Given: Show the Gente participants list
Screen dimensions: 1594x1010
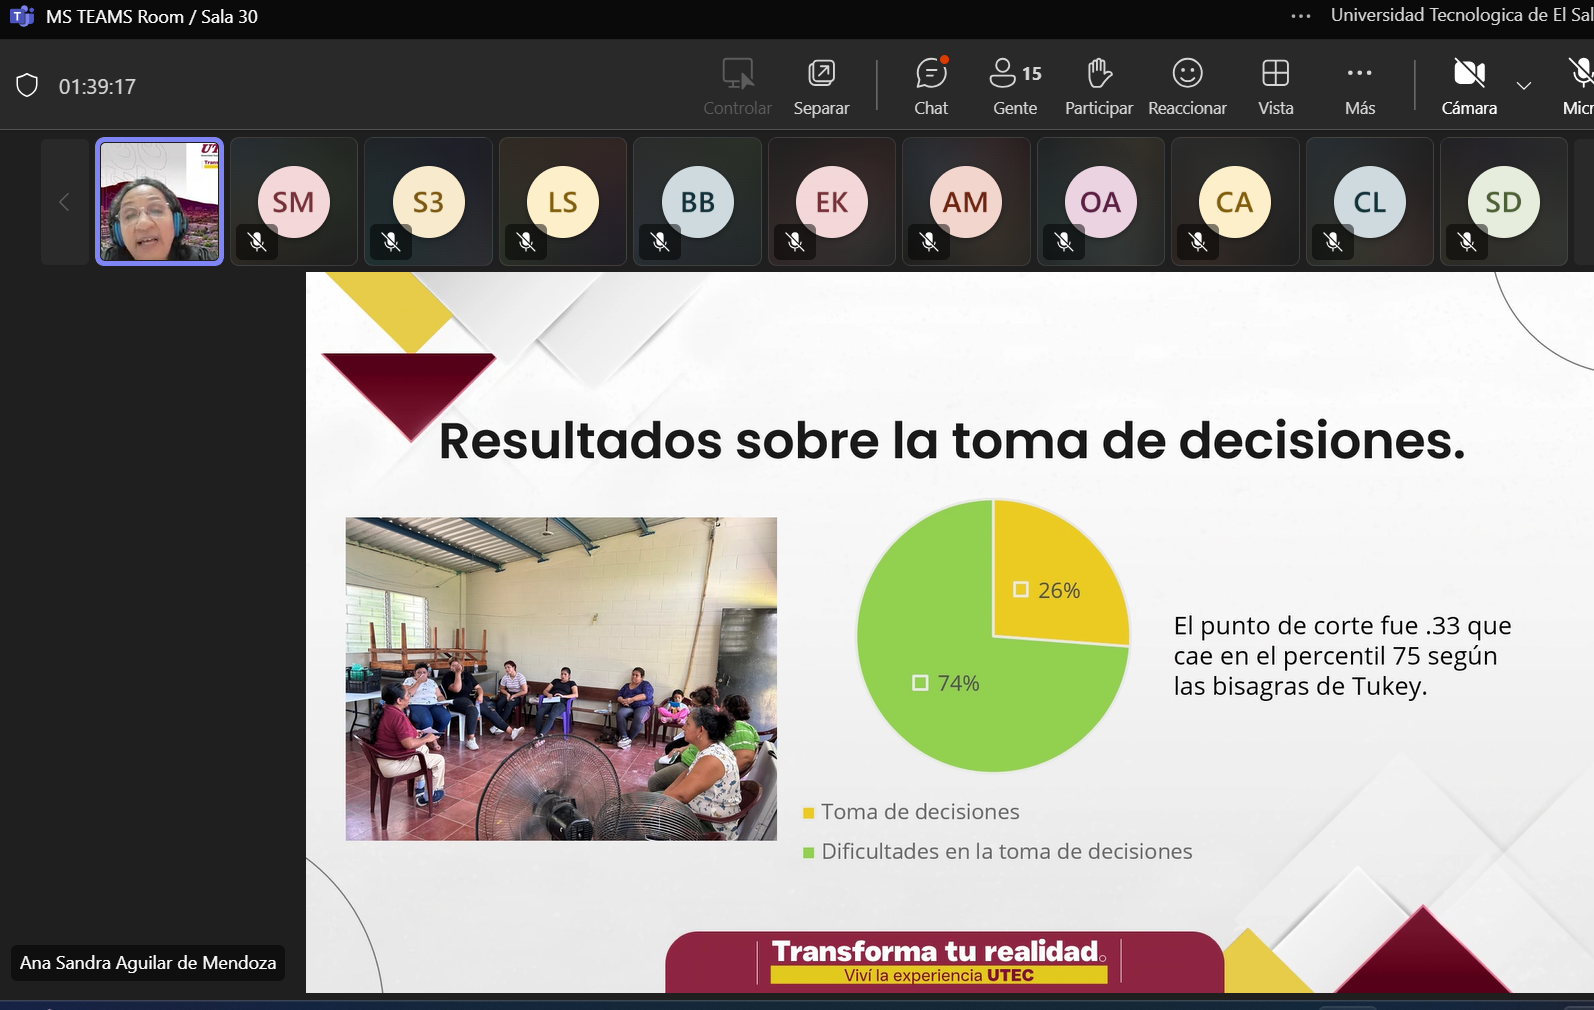Looking at the screenshot, I should (x=1015, y=86).
